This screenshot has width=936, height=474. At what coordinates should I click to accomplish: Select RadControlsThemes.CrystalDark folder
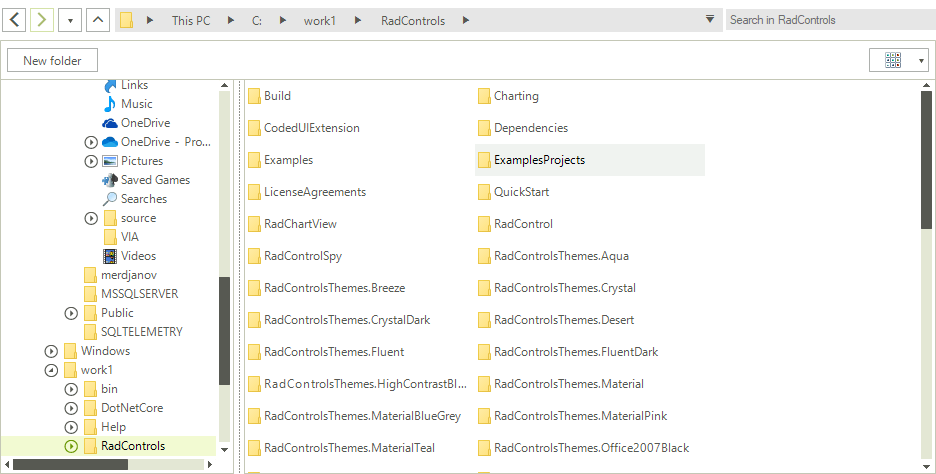(339, 320)
